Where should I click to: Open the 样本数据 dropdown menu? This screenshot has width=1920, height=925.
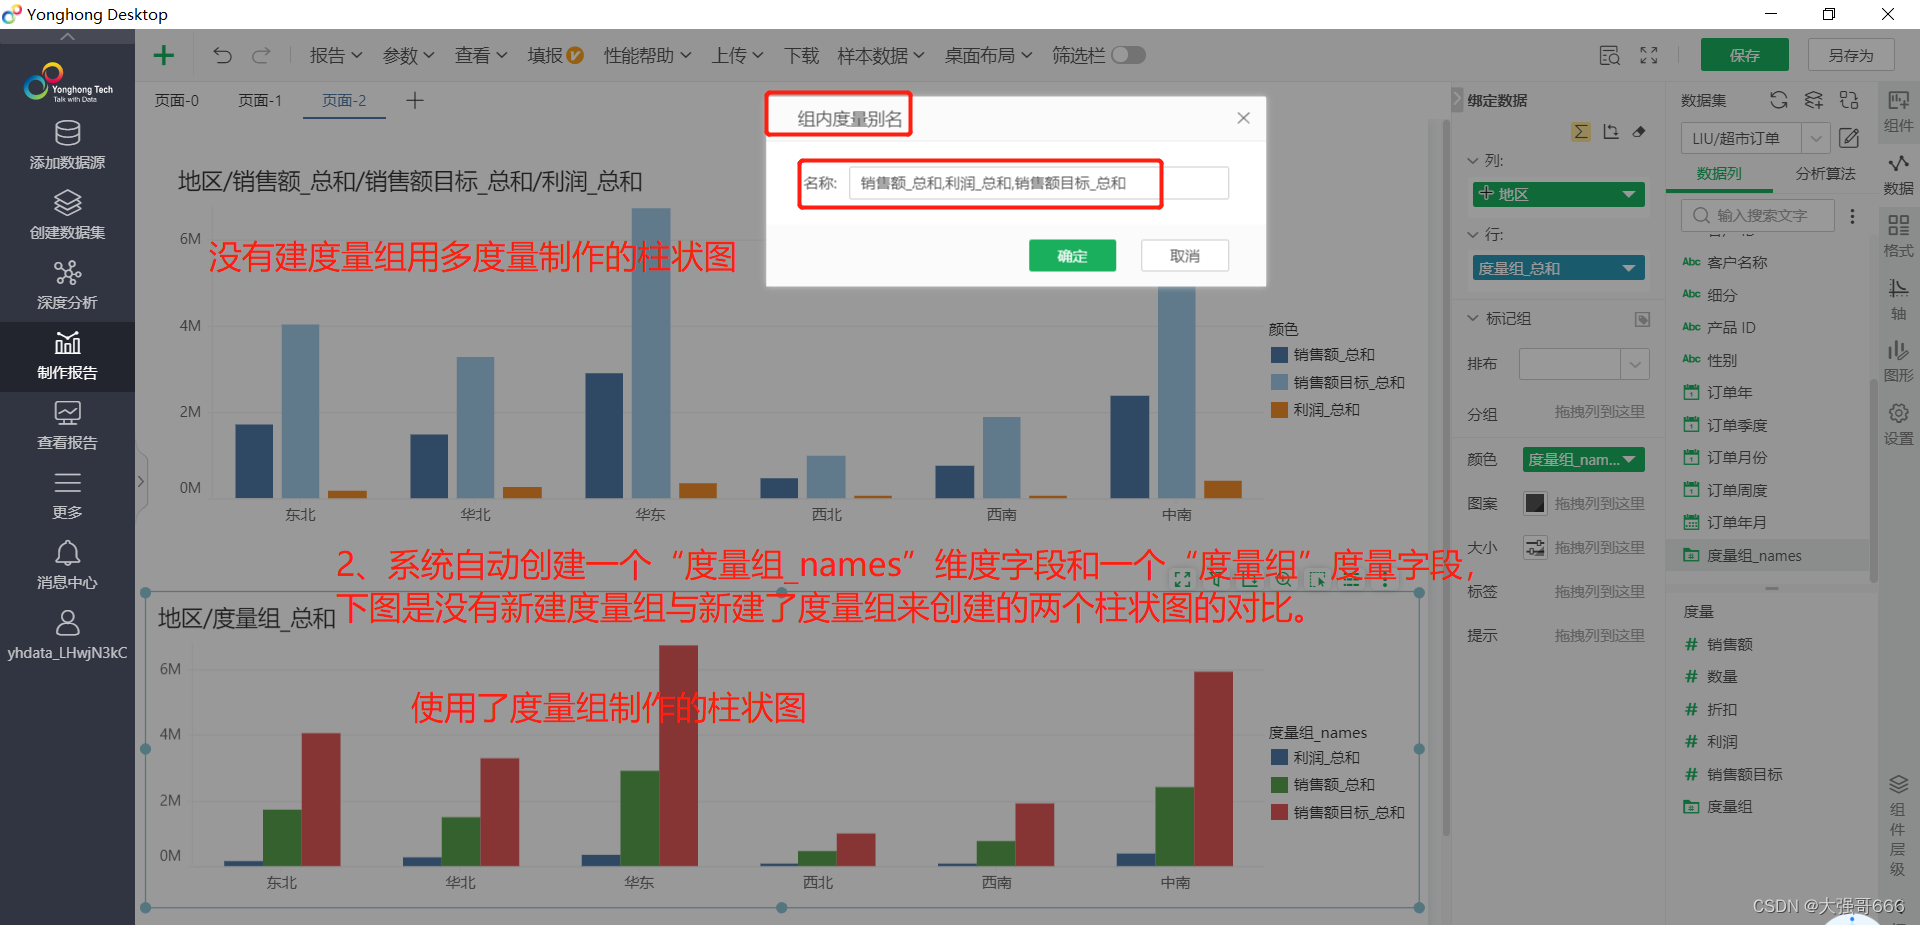[x=881, y=55]
